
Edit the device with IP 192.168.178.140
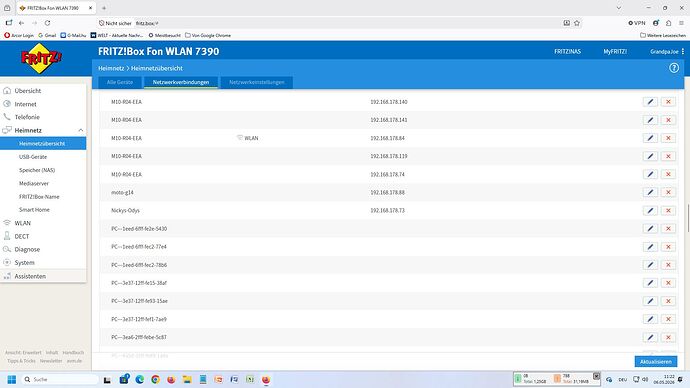[650, 102]
